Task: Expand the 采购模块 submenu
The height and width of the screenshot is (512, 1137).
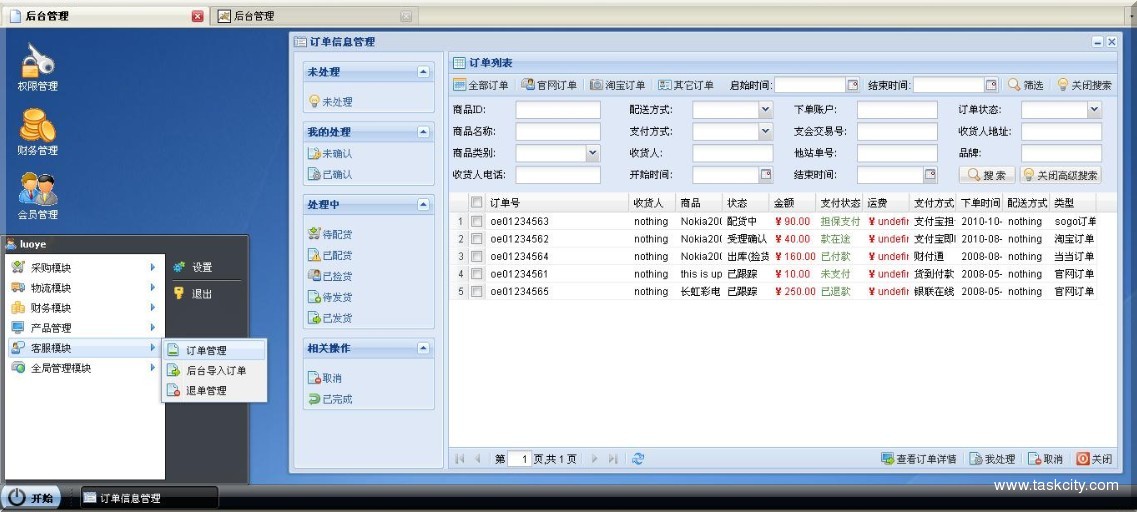Action: (x=84, y=268)
